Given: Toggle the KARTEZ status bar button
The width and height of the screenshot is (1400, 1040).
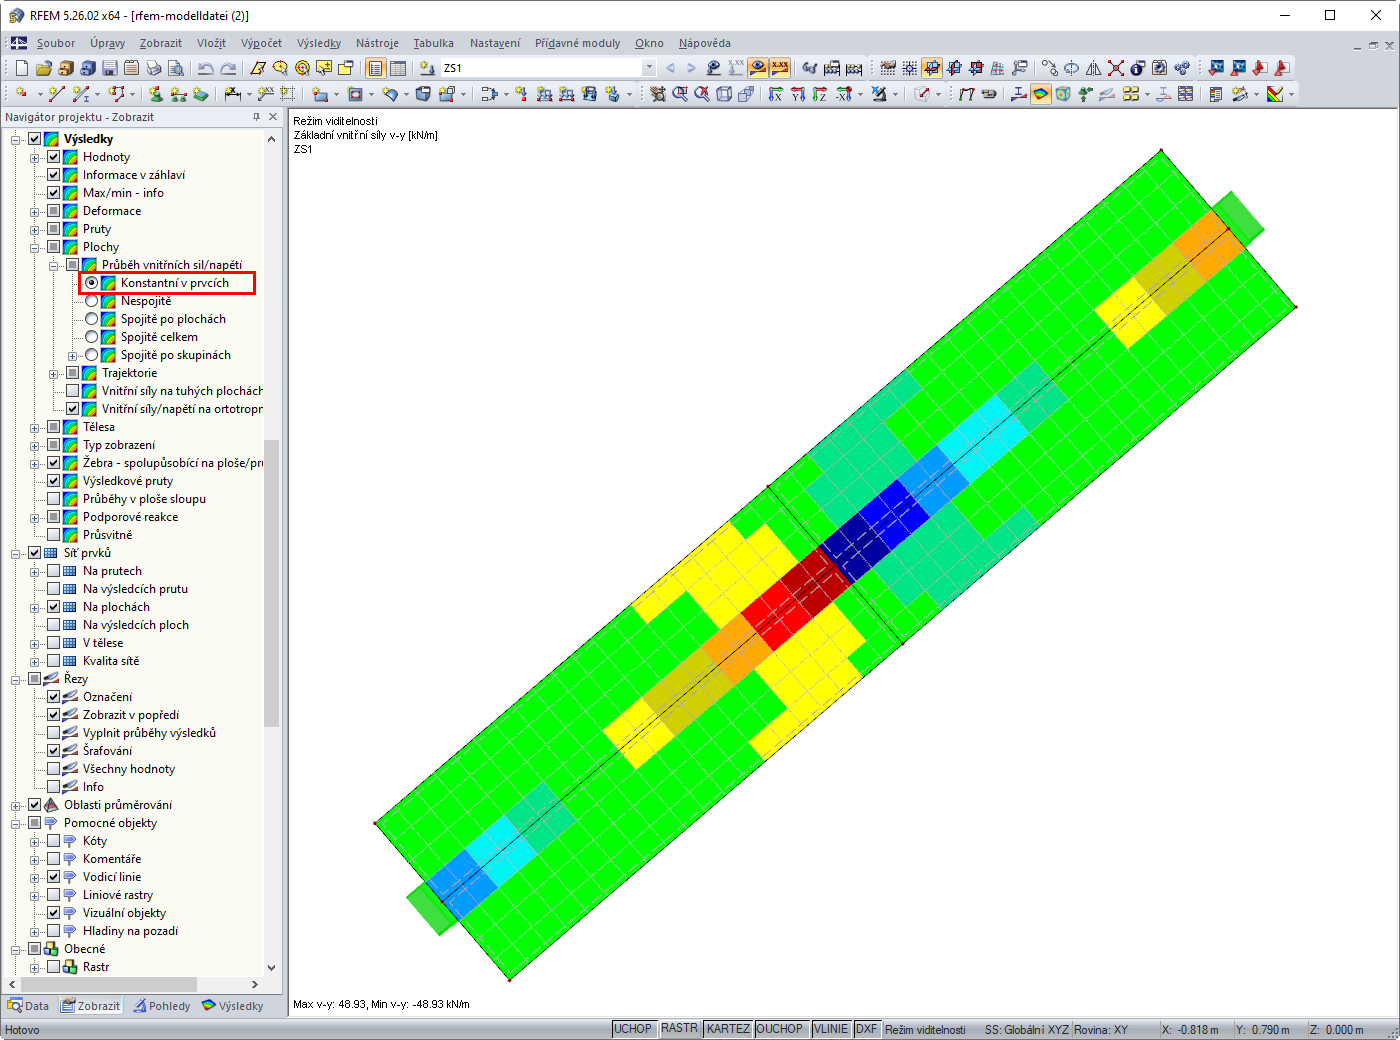Looking at the screenshot, I should click(728, 1029).
